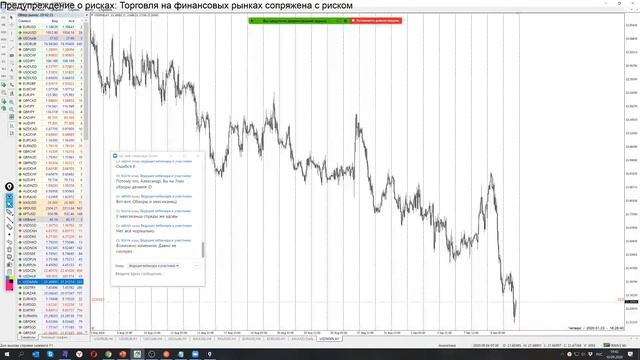Select the text label 'A' tool
This screenshot has height=360, width=640.
(x=11, y=70)
